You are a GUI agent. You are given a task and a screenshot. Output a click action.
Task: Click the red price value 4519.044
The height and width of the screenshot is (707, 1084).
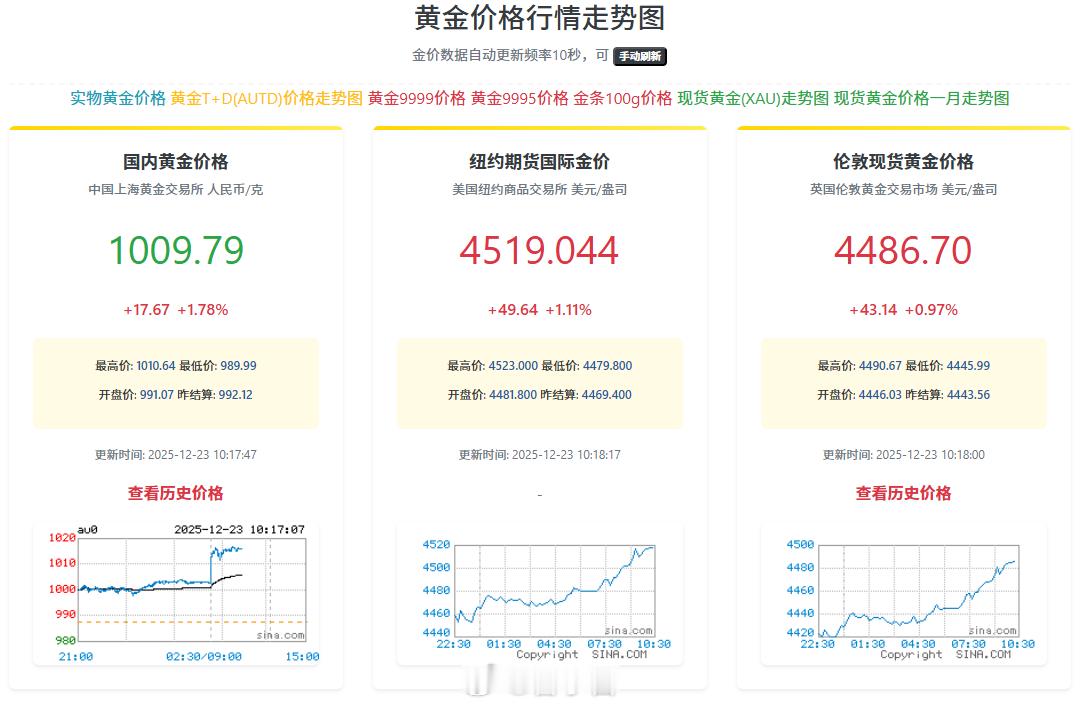click(539, 250)
